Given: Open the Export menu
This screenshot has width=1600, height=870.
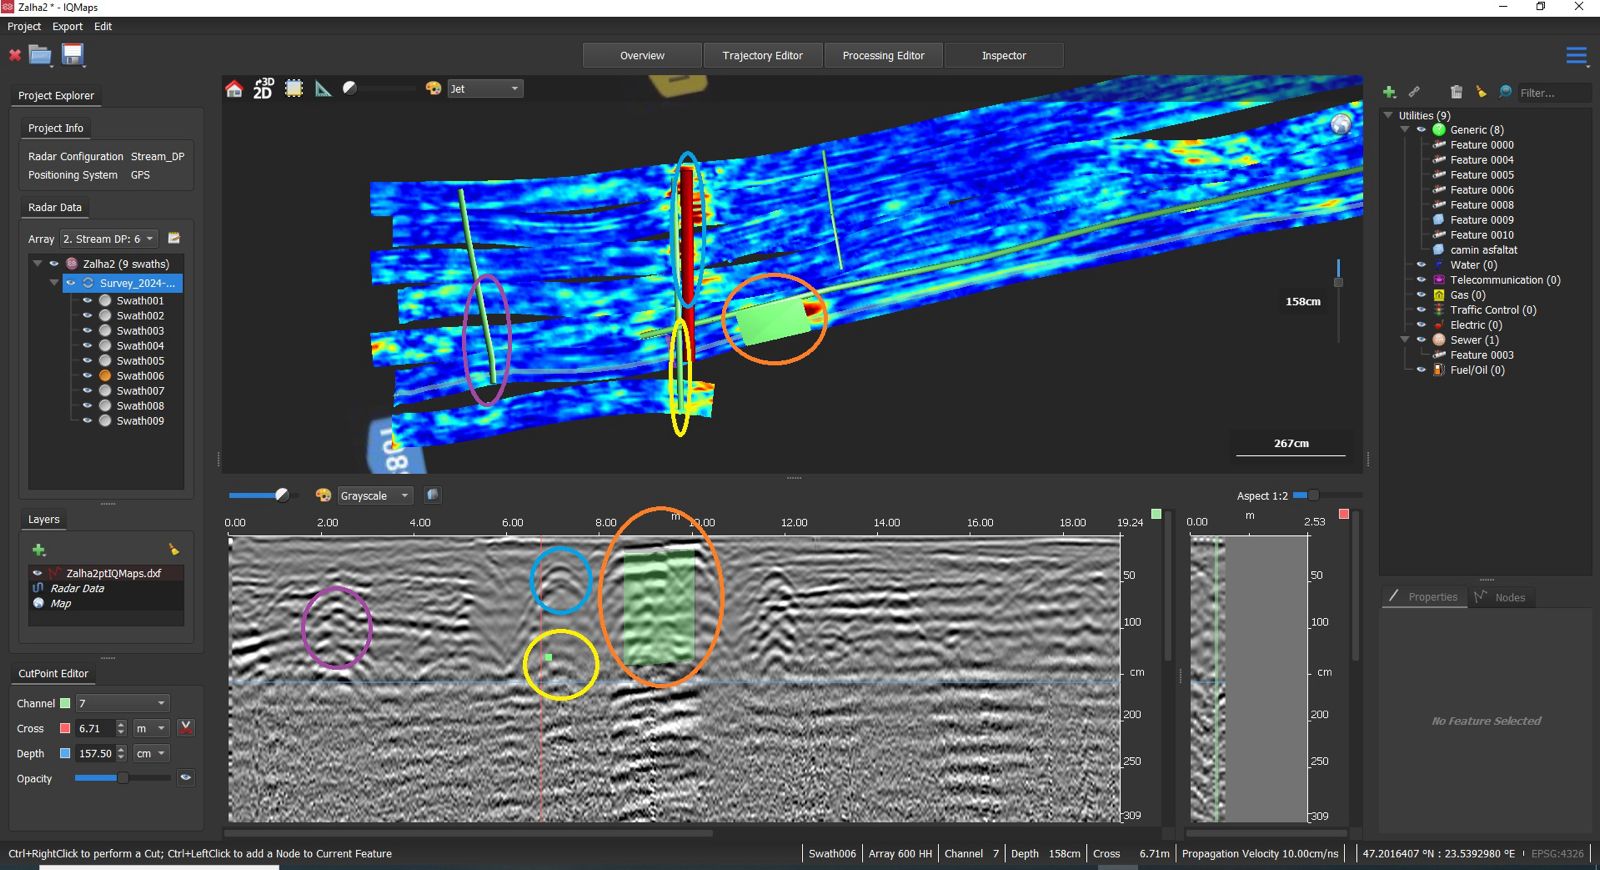Looking at the screenshot, I should point(67,27).
